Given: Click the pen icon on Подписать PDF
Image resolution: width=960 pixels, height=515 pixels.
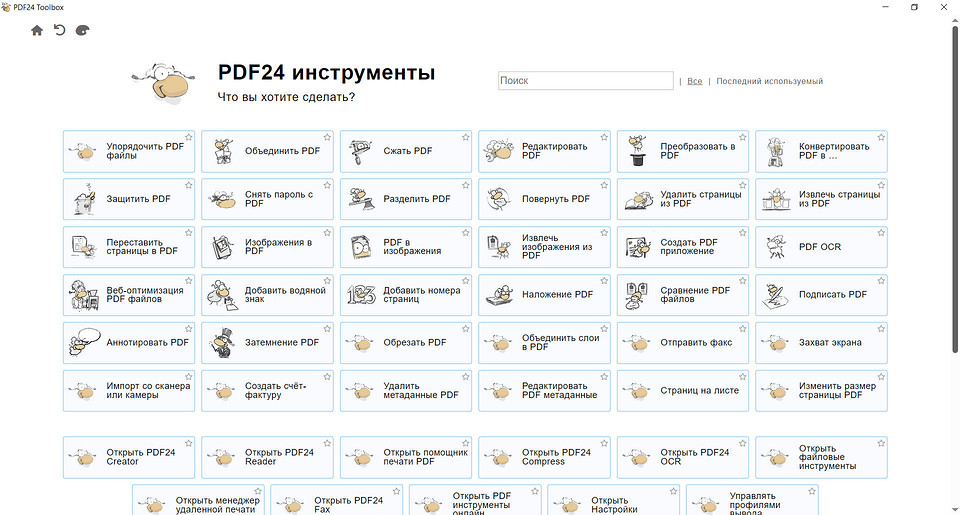Looking at the screenshot, I should (776, 295).
